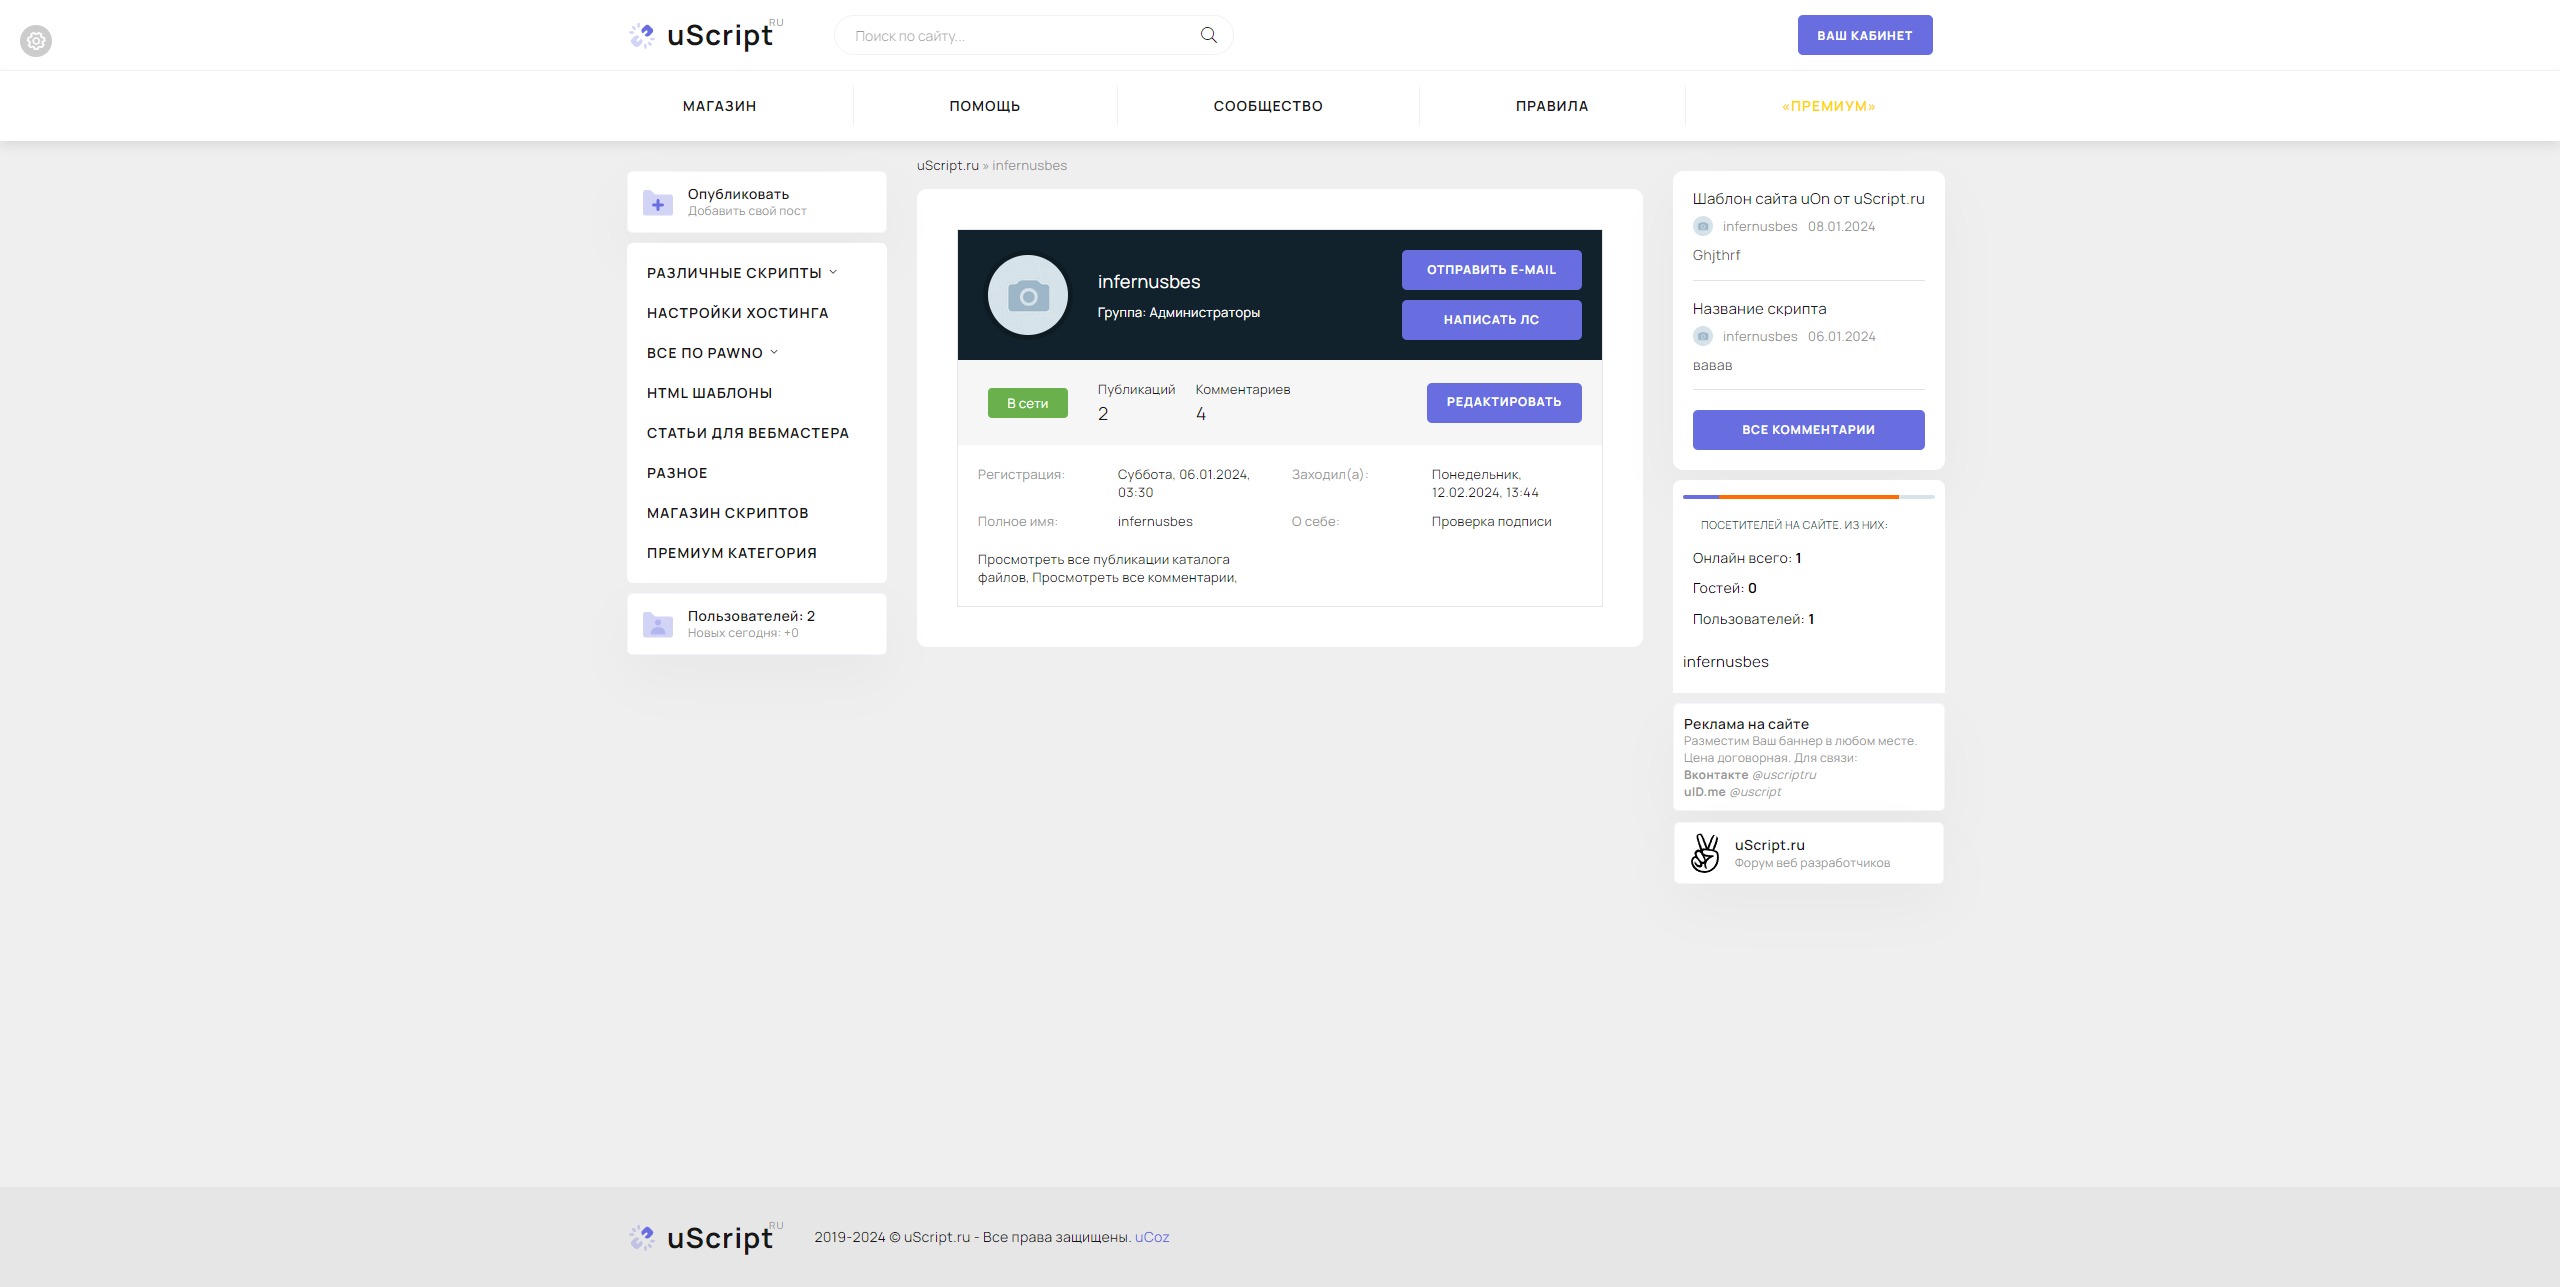Click the camera avatar of infernusbes profile

(1027, 295)
